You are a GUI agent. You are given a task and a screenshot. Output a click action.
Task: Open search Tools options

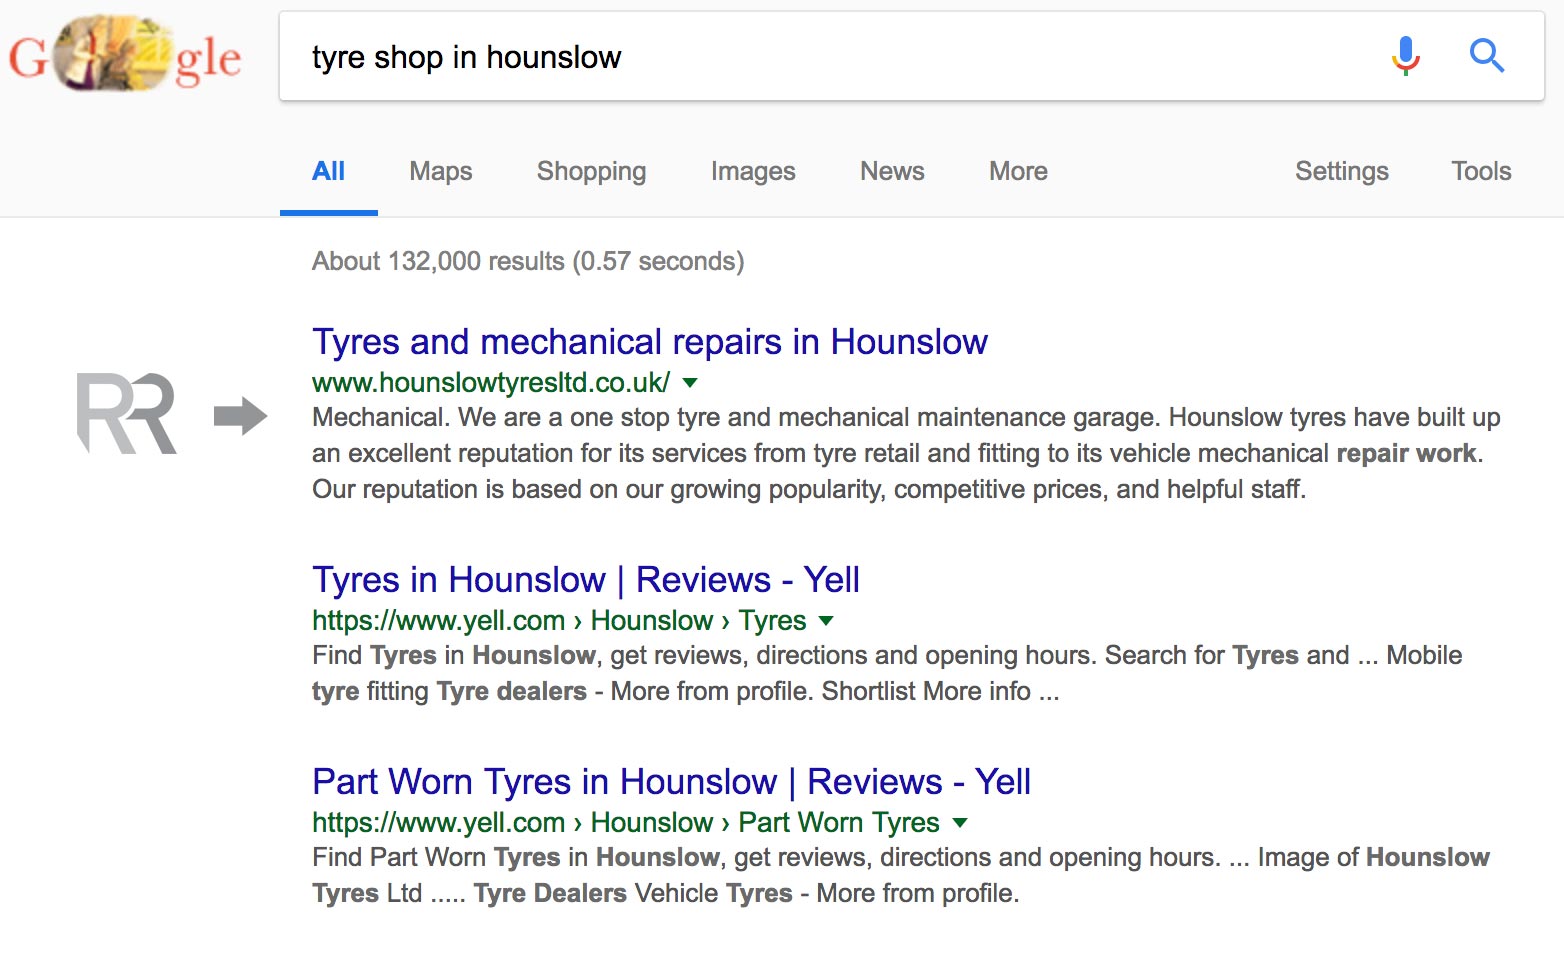tap(1481, 171)
